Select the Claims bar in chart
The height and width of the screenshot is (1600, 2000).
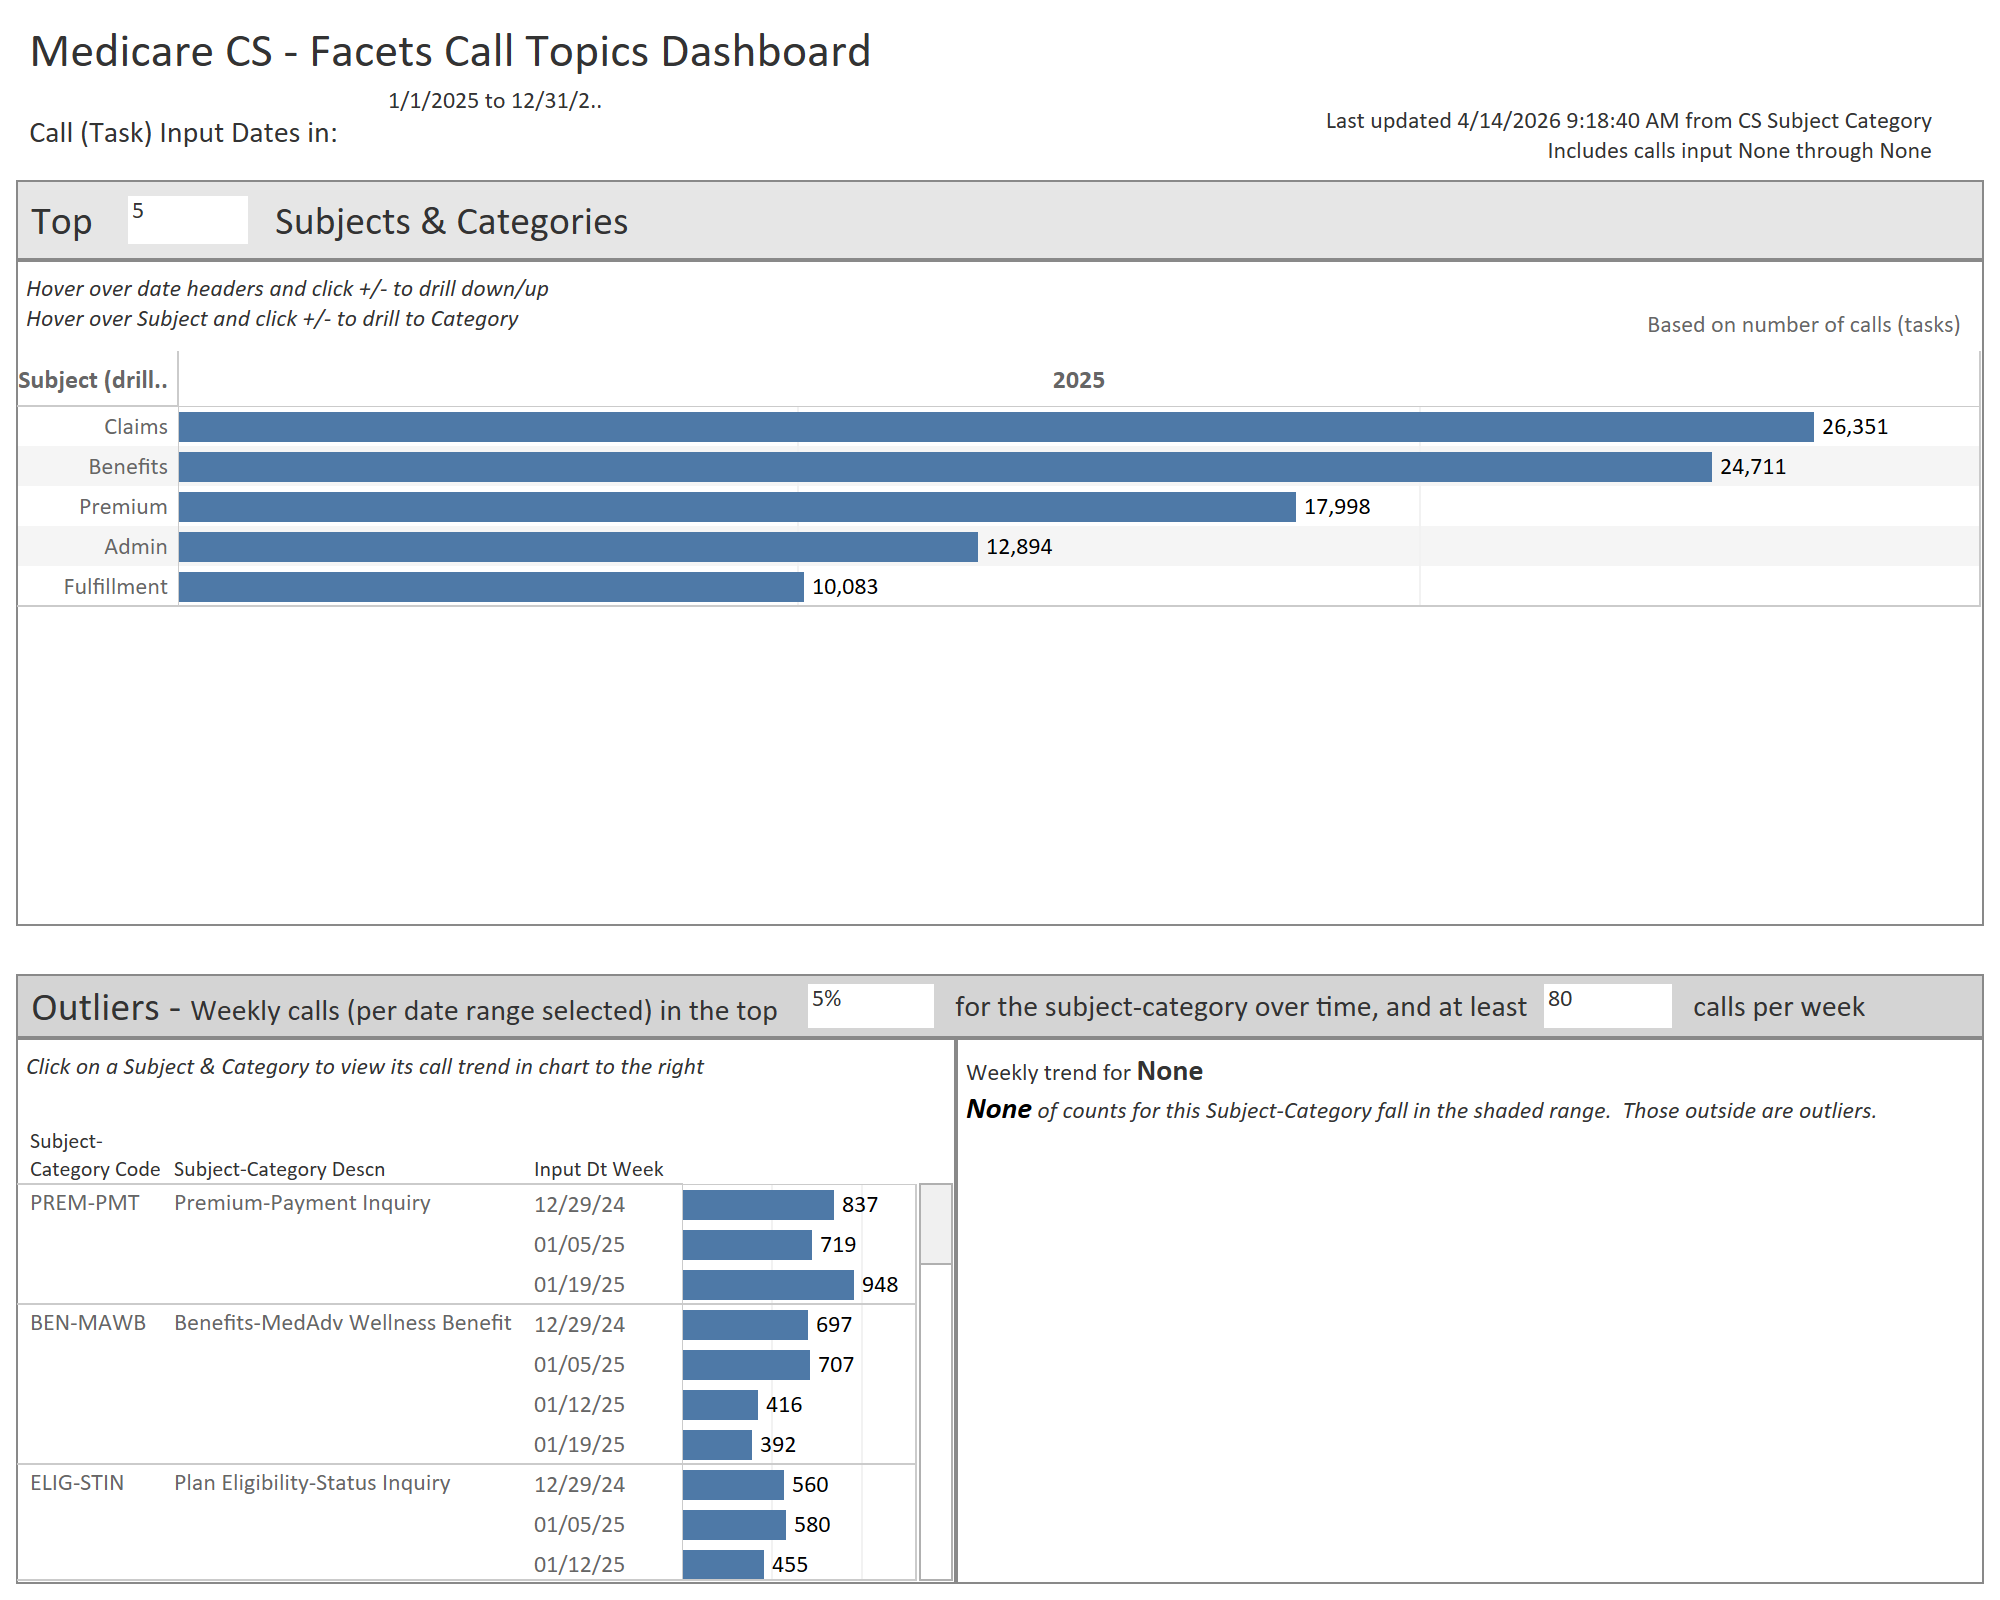[x=995, y=427]
